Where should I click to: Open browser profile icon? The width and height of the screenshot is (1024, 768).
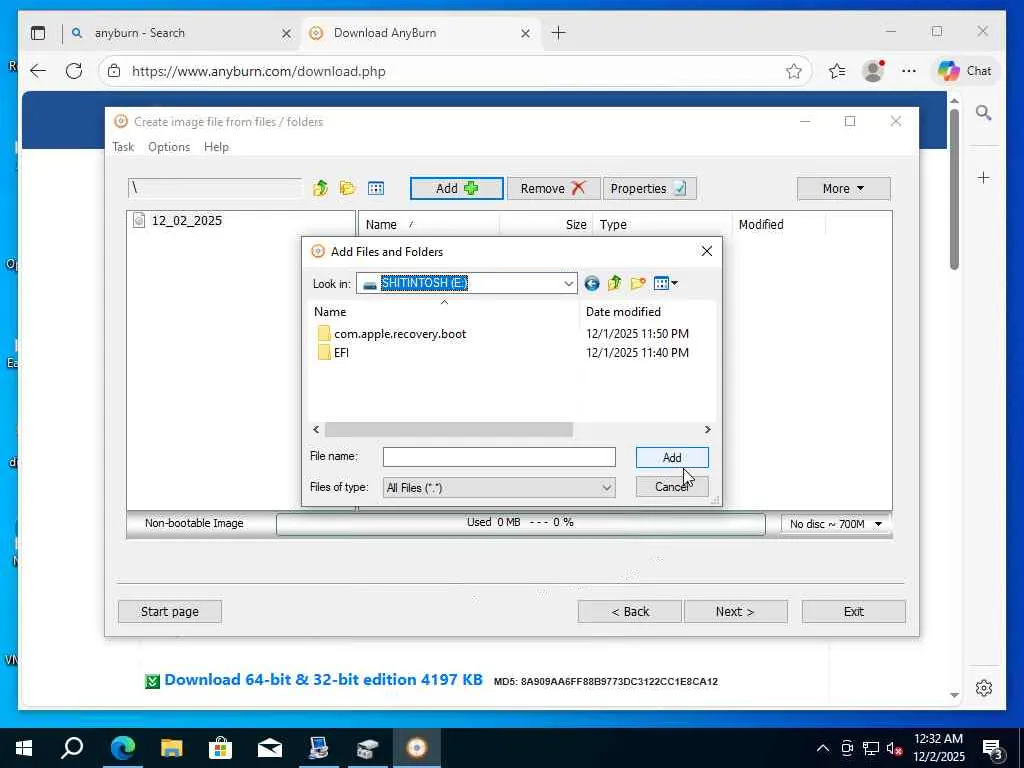[x=873, y=71]
